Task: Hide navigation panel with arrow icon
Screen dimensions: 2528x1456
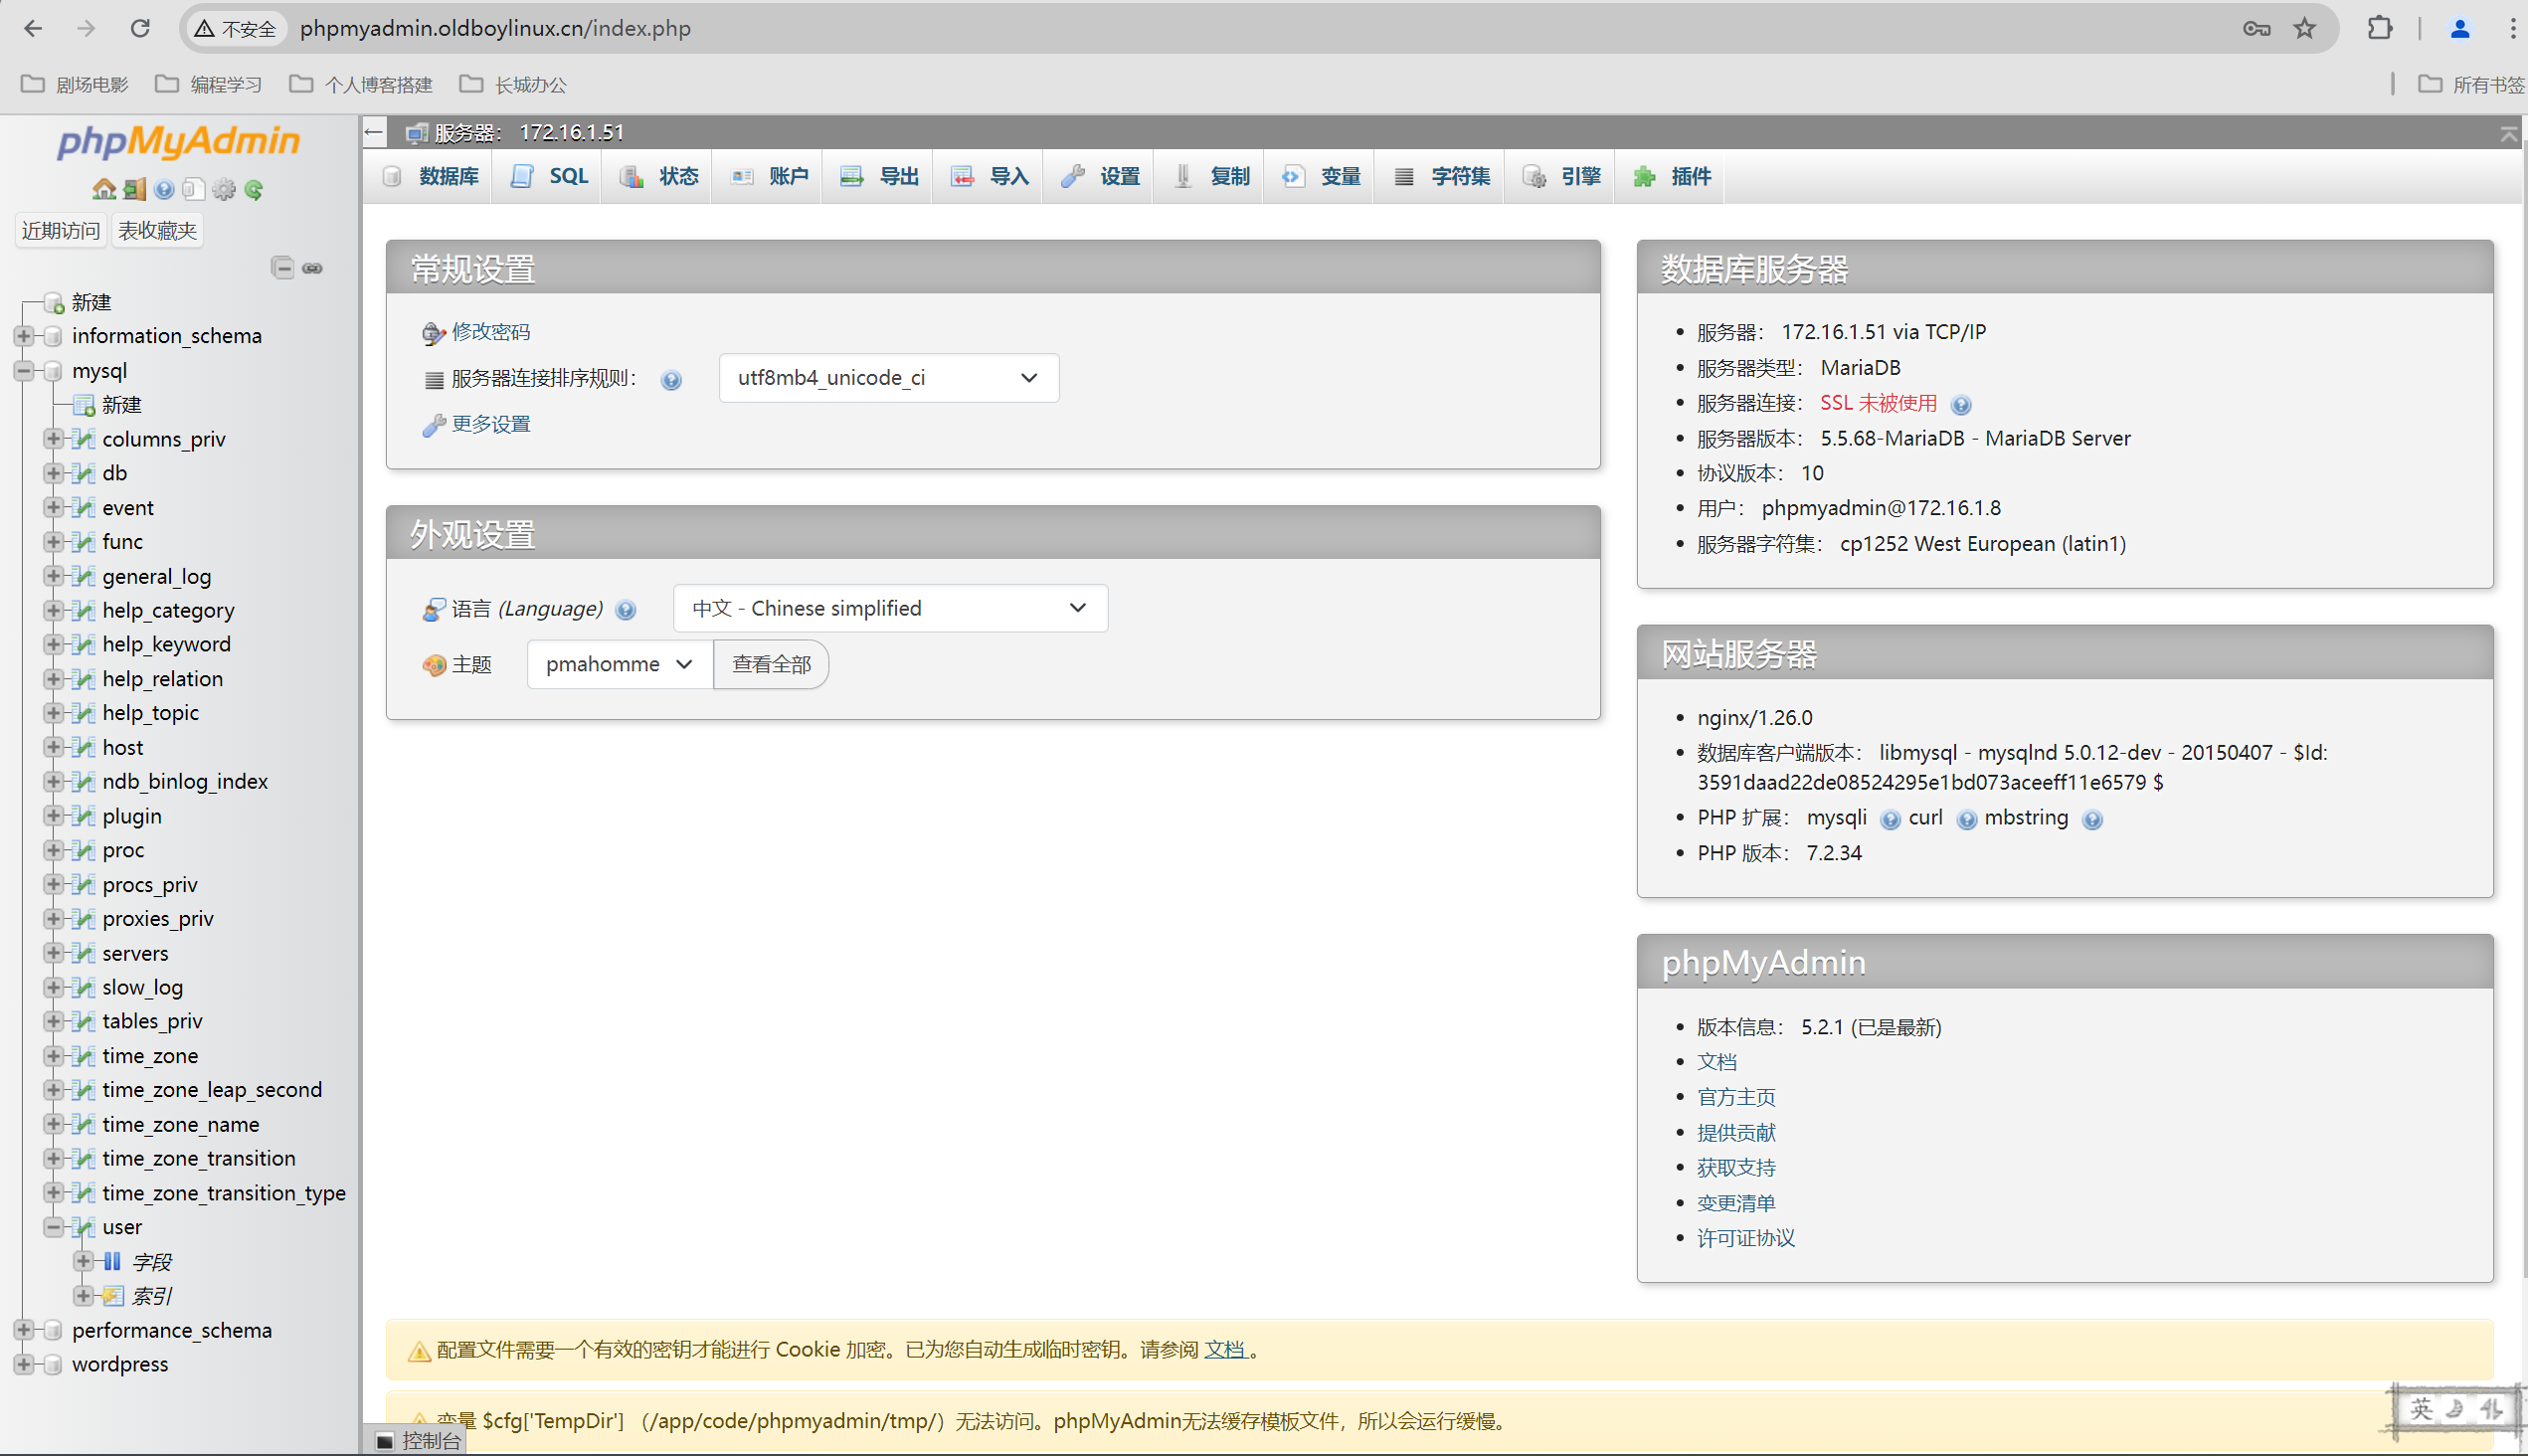Action: 374,132
